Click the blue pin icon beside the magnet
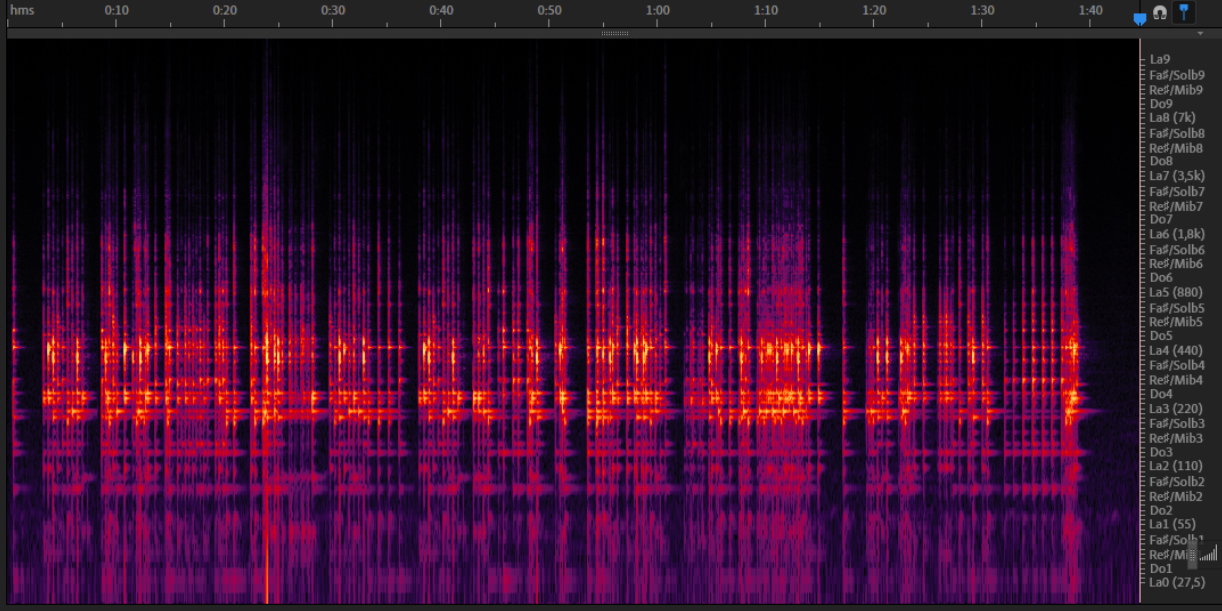This screenshot has width=1222, height=611. click(x=1184, y=12)
